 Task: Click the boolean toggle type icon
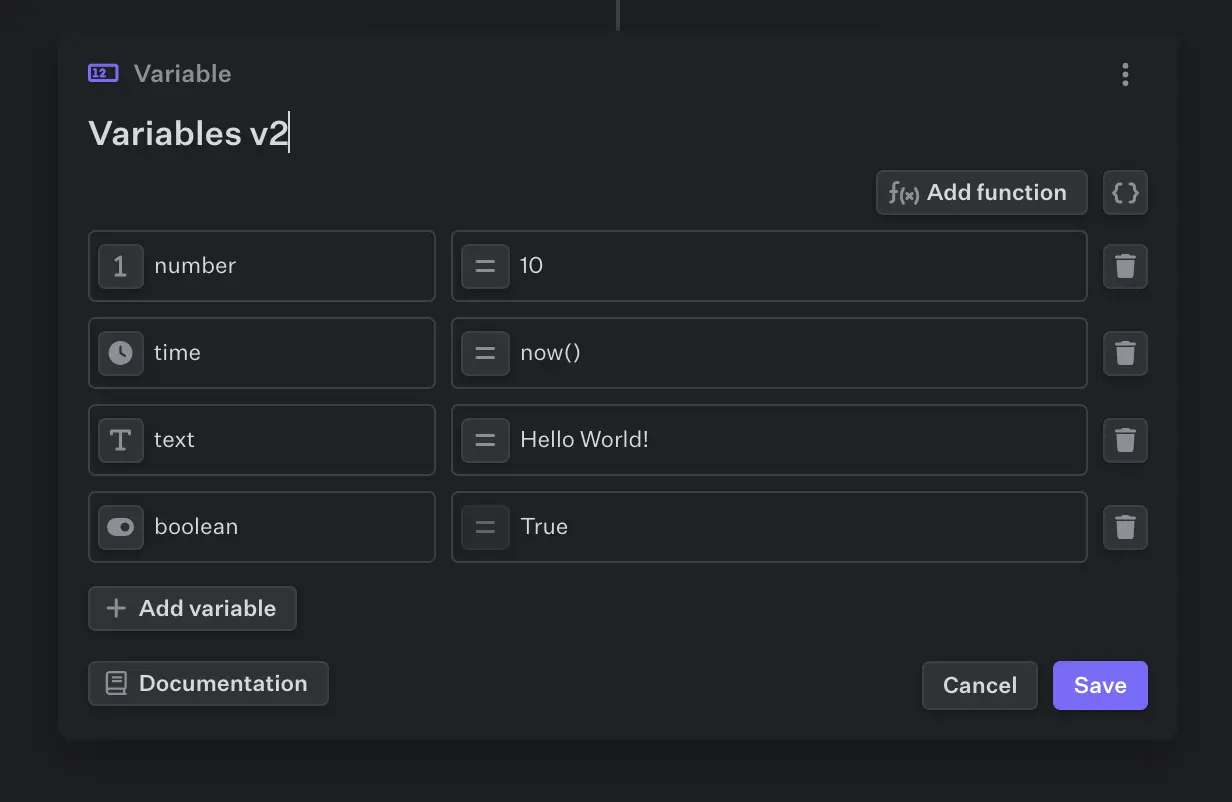pyautogui.click(x=121, y=527)
